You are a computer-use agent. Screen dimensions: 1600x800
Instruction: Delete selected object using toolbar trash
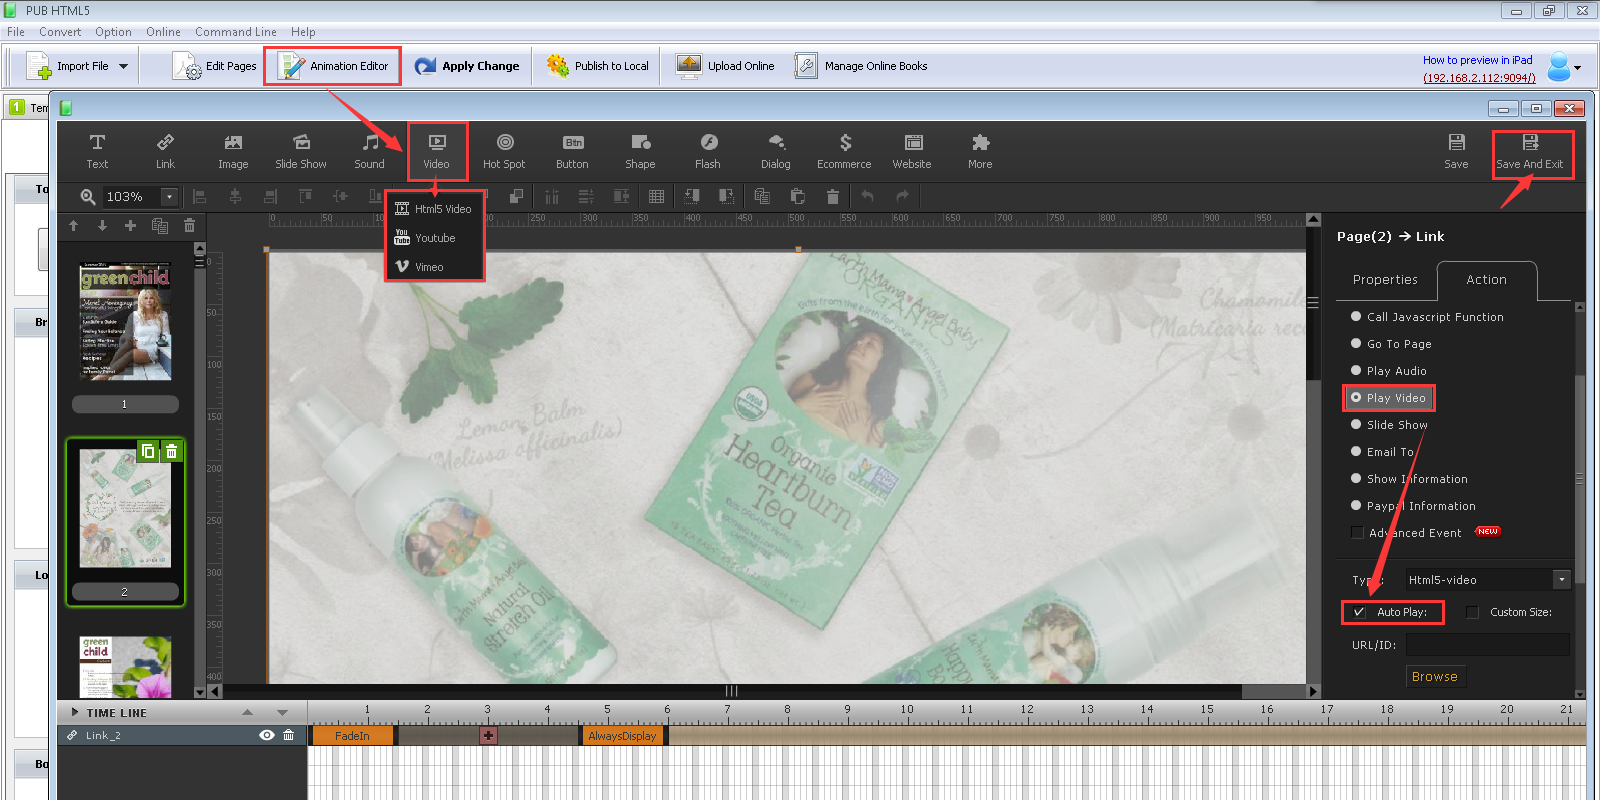(x=832, y=197)
